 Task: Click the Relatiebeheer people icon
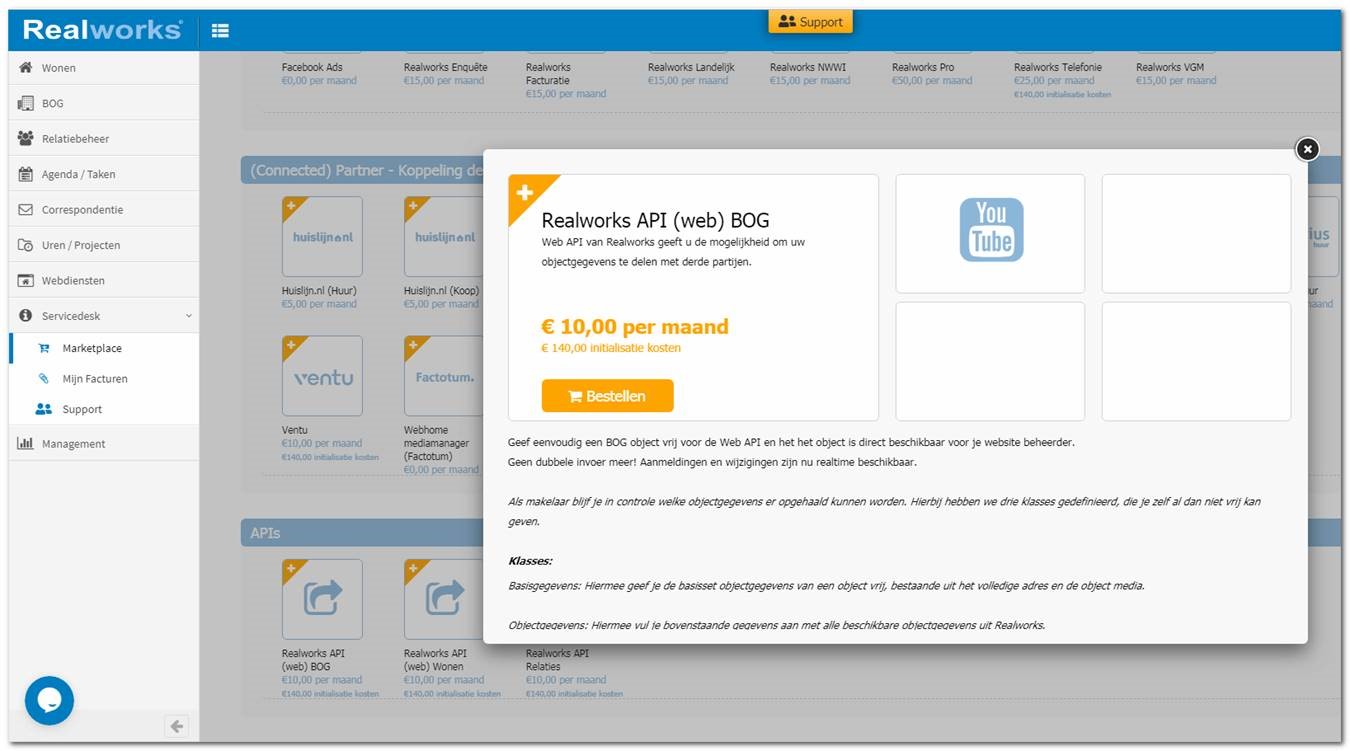point(26,138)
